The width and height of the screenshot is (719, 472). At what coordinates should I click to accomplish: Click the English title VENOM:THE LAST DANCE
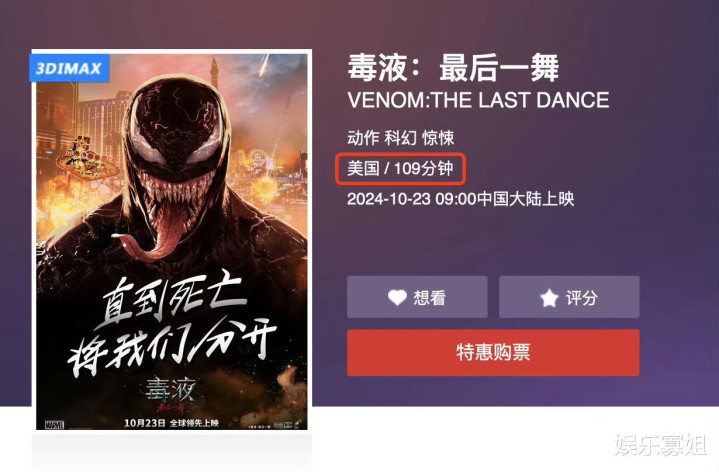478,100
